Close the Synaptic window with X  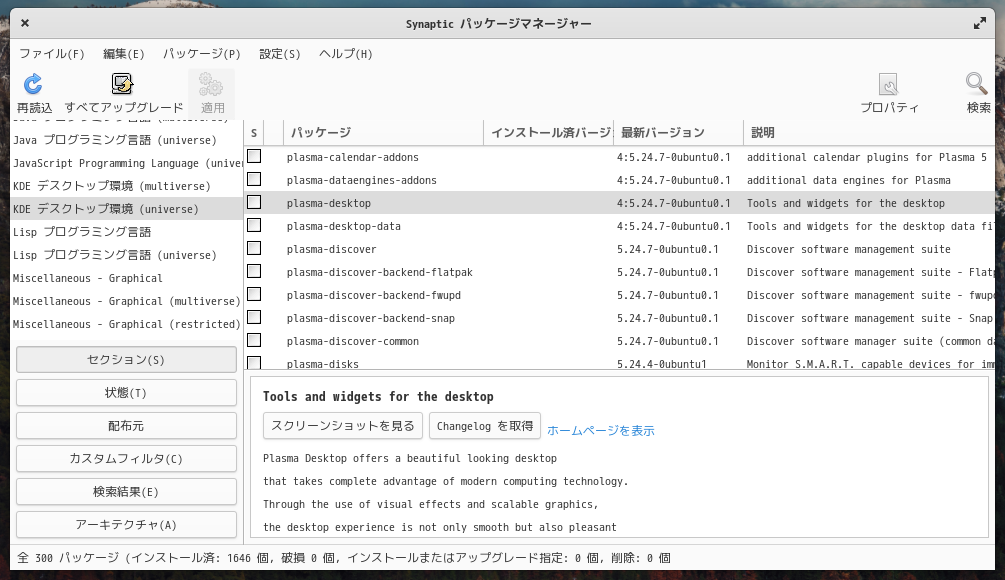(x=25, y=23)
